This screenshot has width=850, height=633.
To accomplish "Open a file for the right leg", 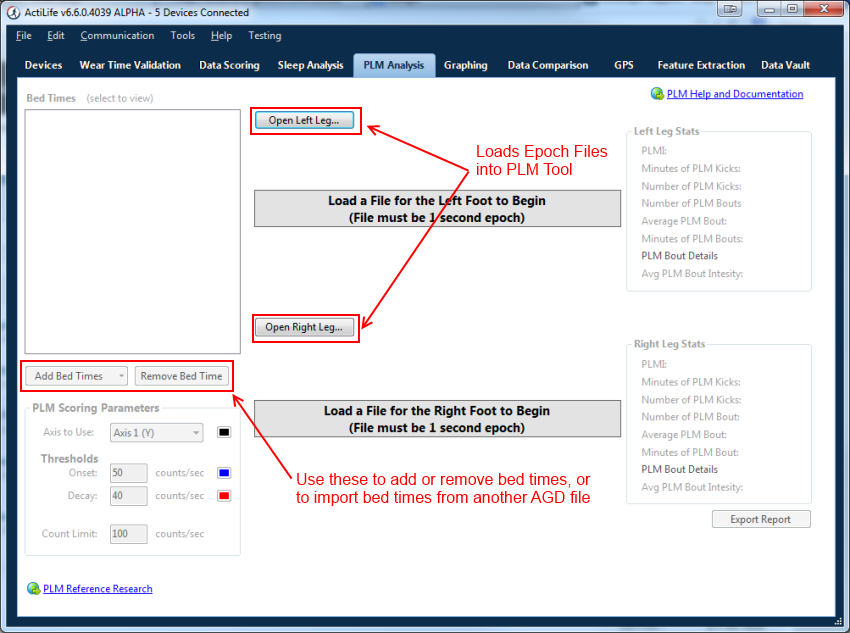I will (x=305, y=327).
